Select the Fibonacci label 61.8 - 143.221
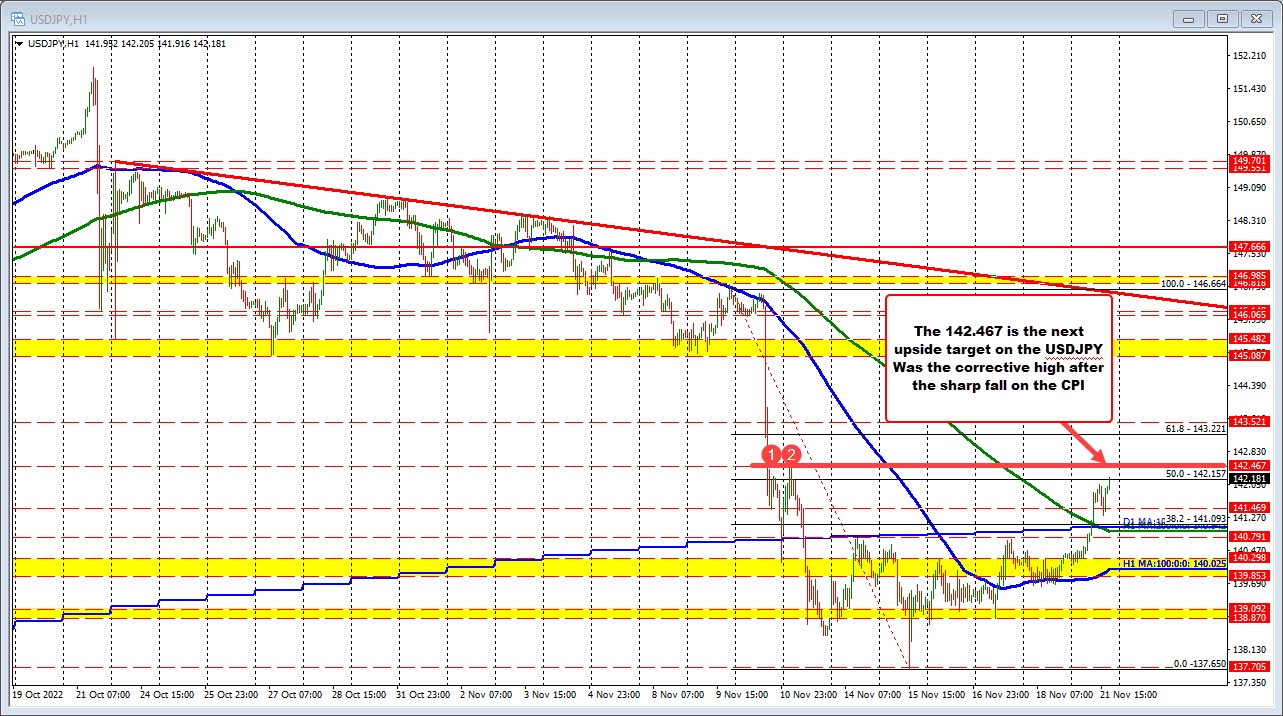Image resolution: width=1283 pixels, height=716 pixels. pyautogui.click(x=1196, y=428)
